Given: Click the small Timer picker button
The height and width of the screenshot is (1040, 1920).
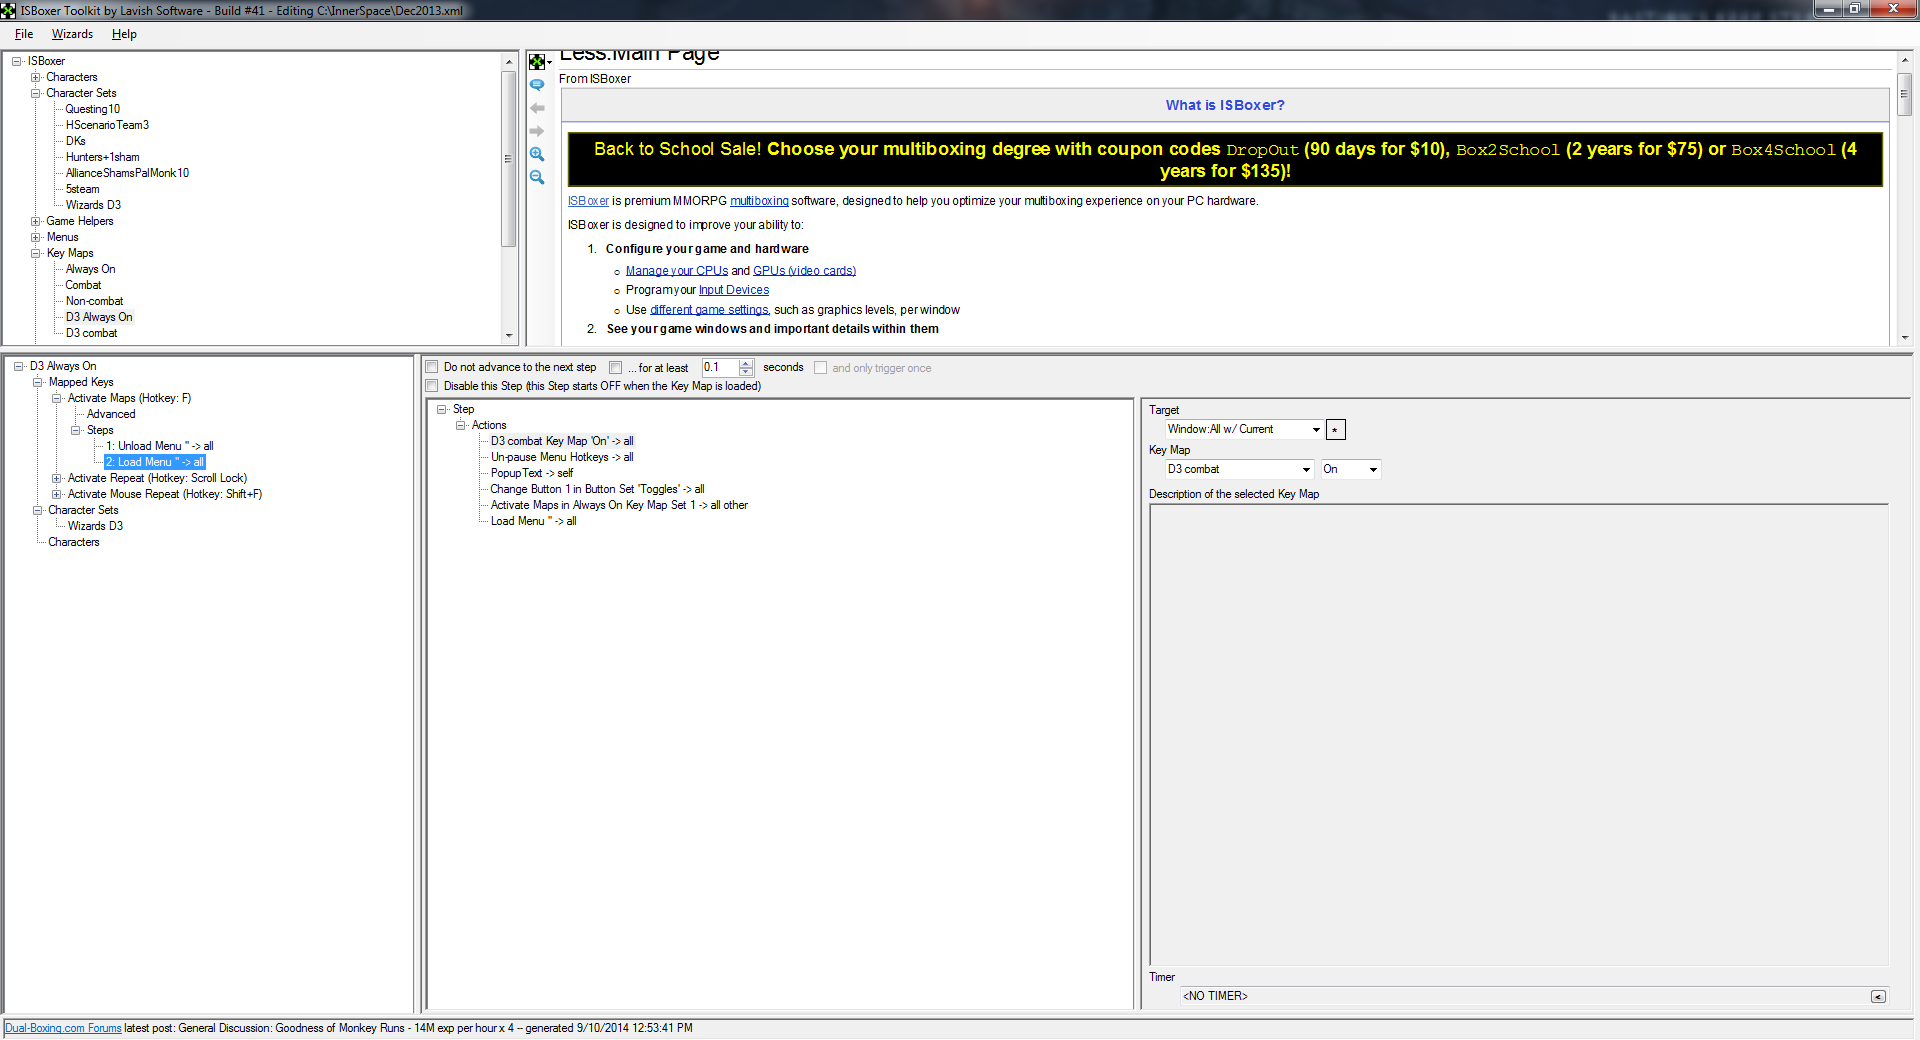Looking at the screenshot, I should pyautogui.click(x=1878, y=996).
